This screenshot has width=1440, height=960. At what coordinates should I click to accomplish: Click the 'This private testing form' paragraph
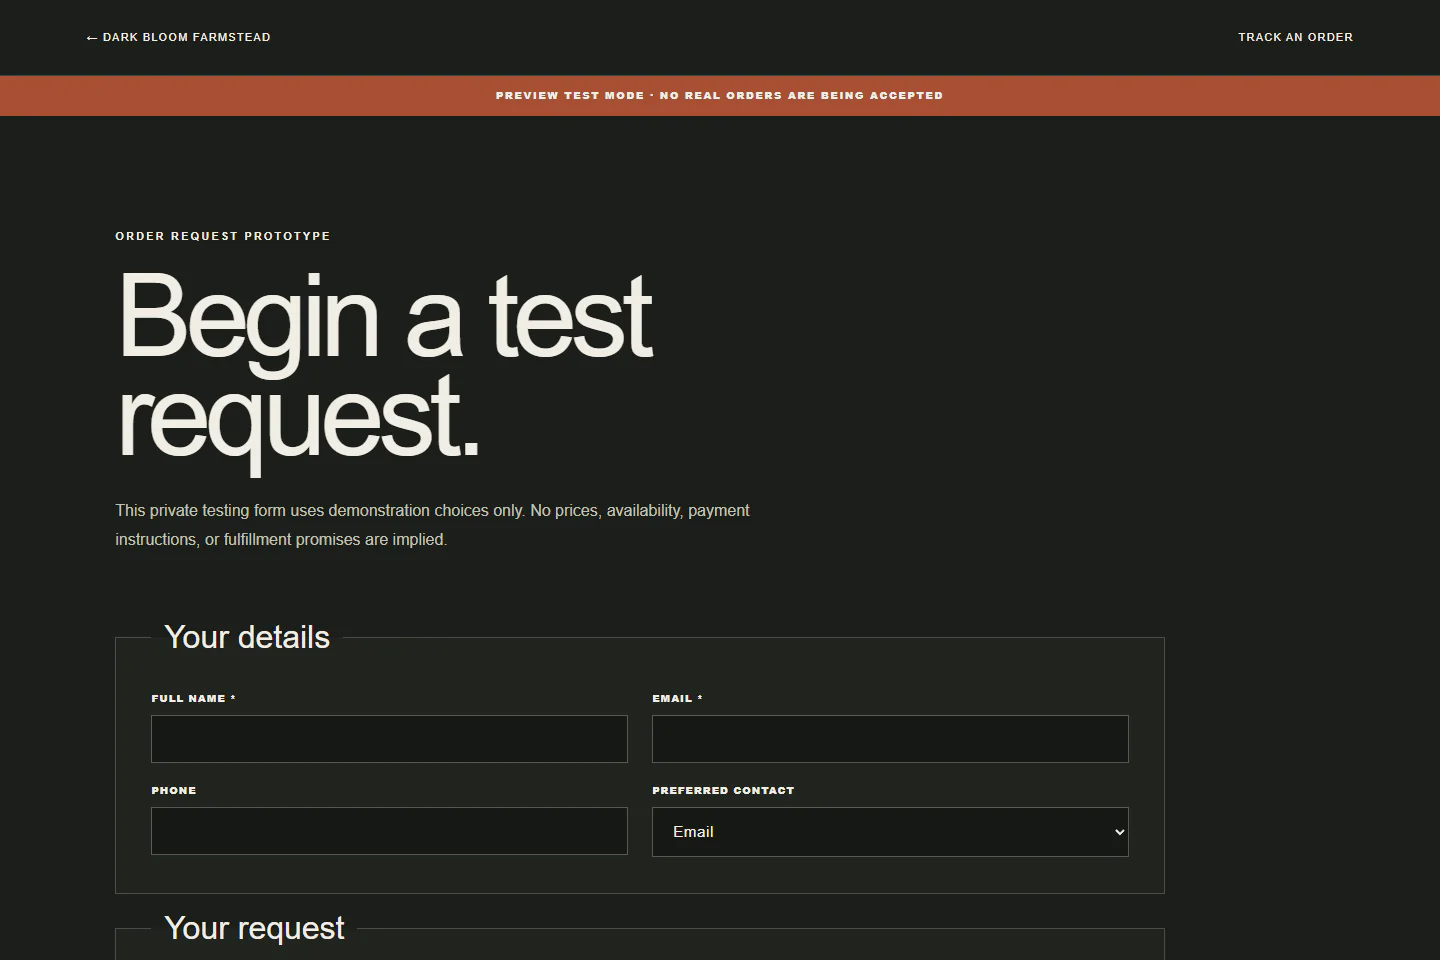(x=432, y=525)
